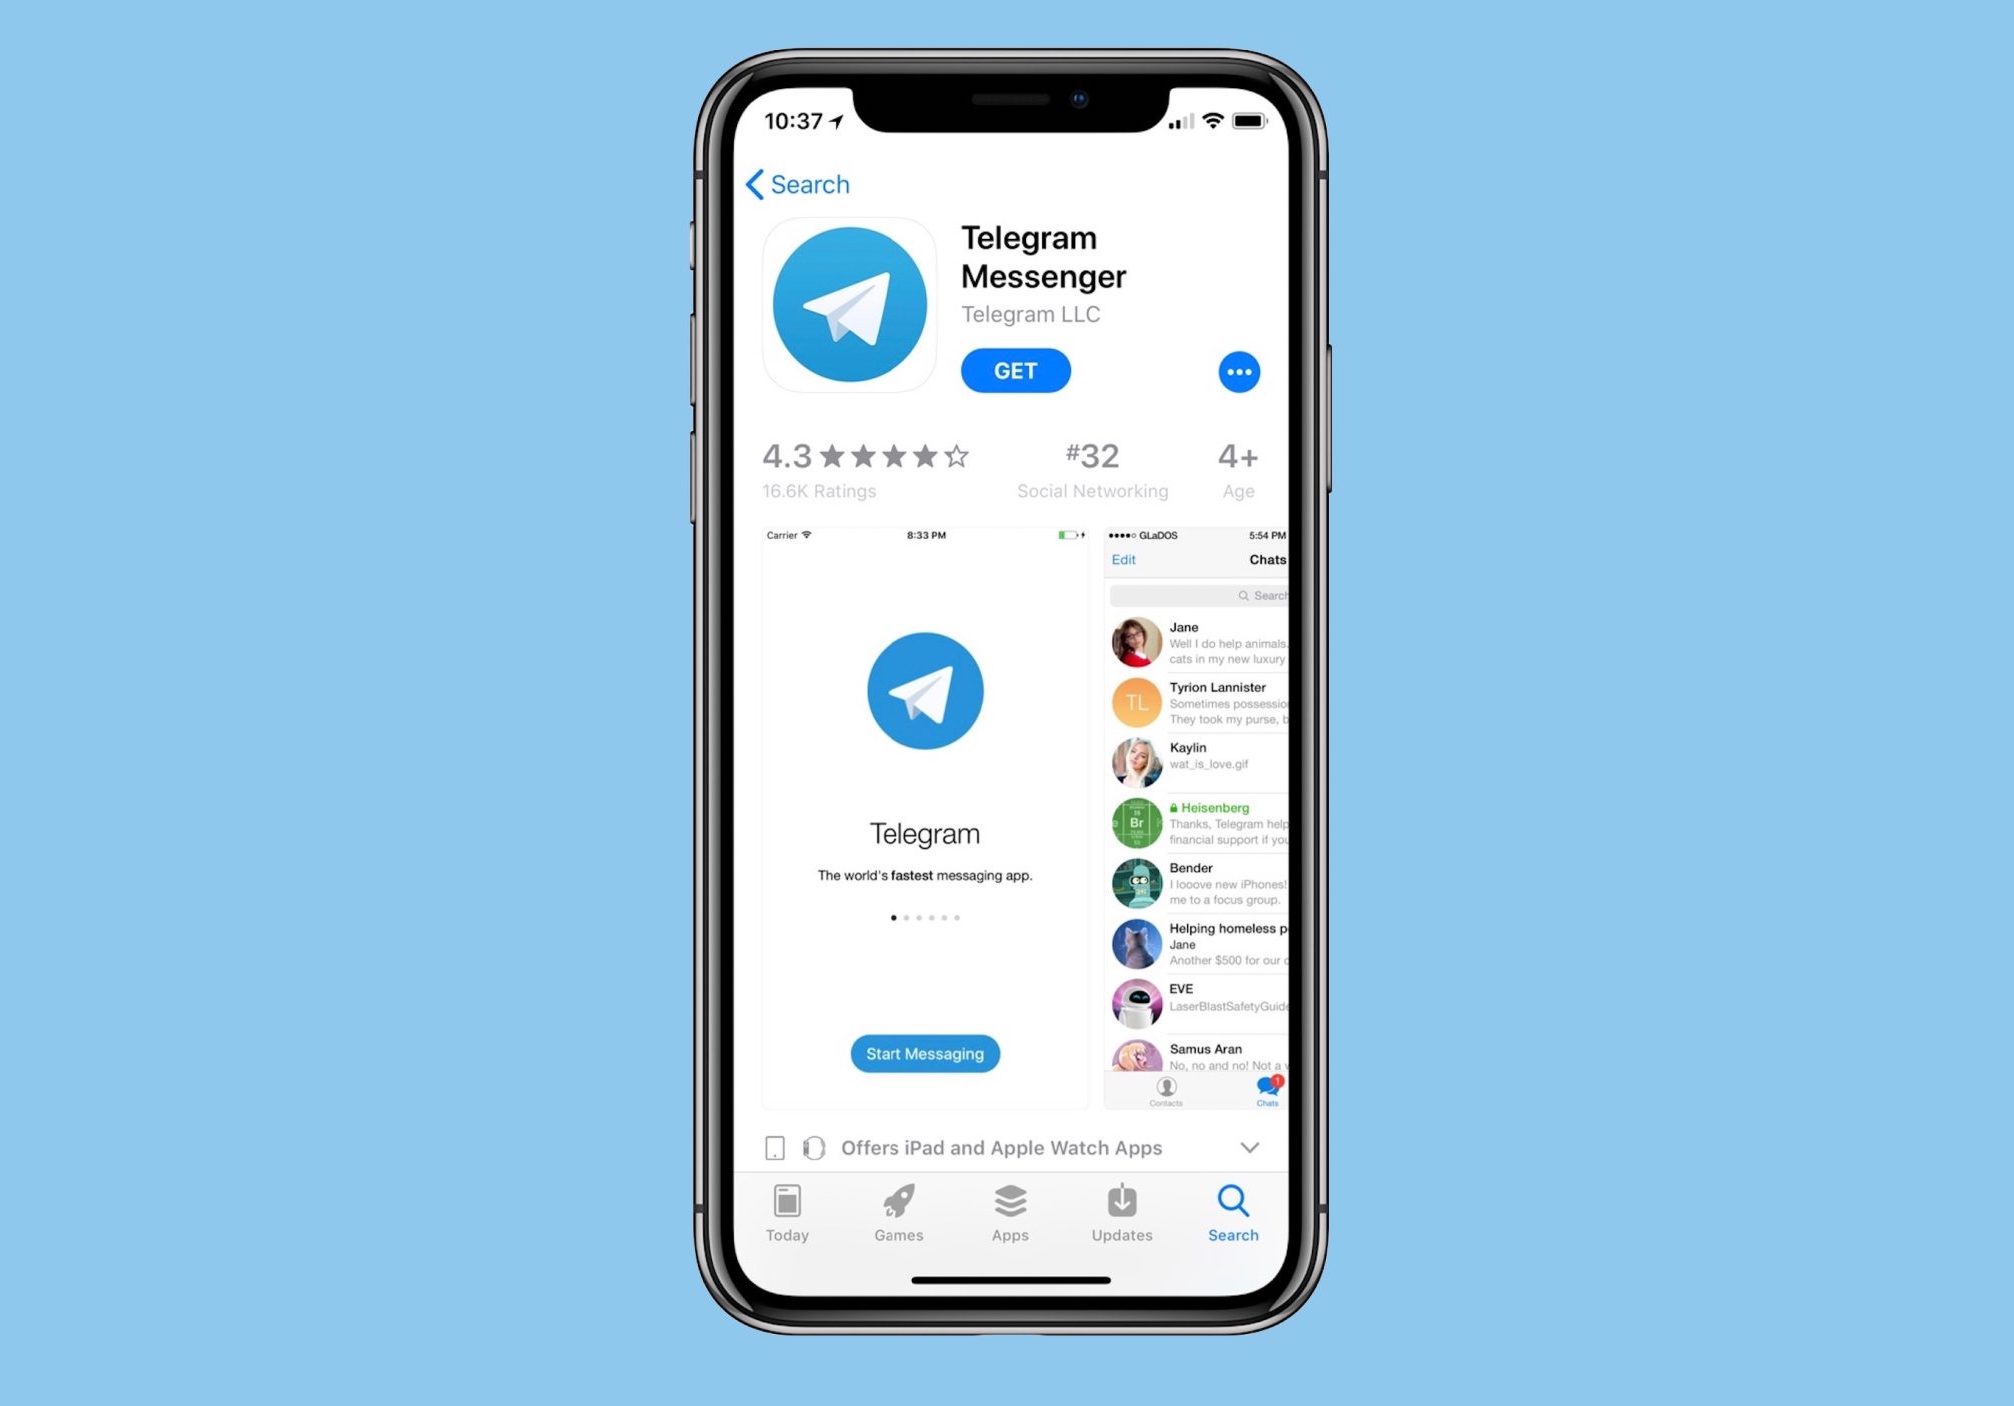Tap the Start Messaging button
This screenshot has height=1406, width=2014.
(926, 1054)
